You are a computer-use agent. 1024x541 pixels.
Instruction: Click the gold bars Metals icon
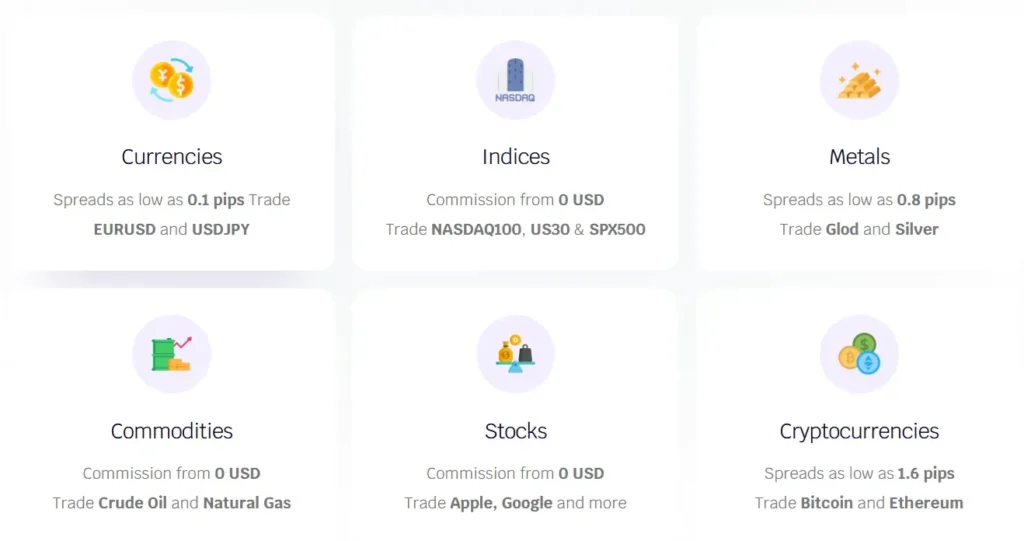(x=859, y=80)
